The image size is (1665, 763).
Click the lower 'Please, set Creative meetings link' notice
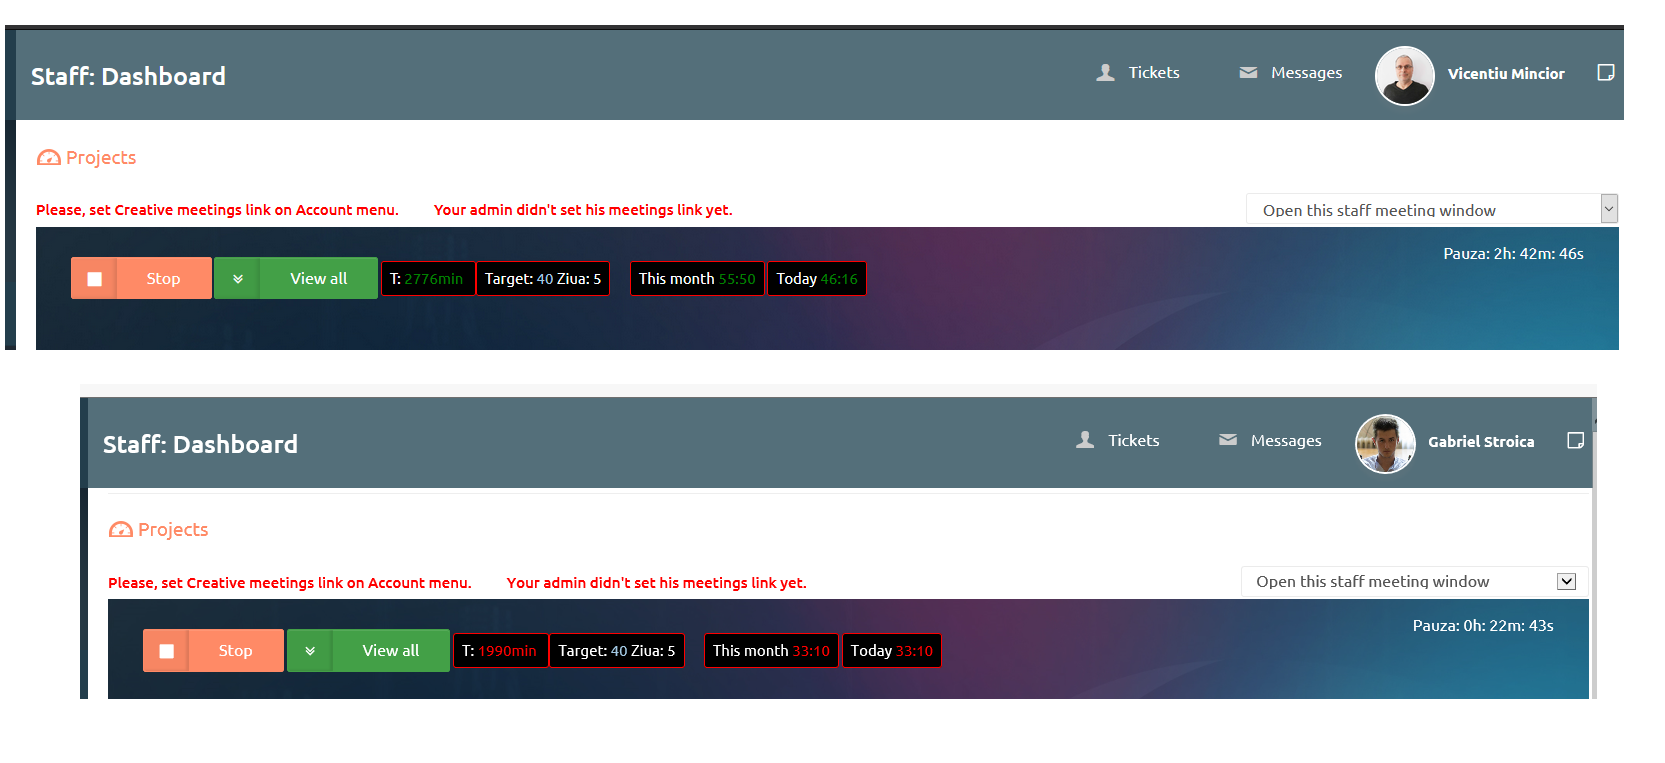click(290, 583)
